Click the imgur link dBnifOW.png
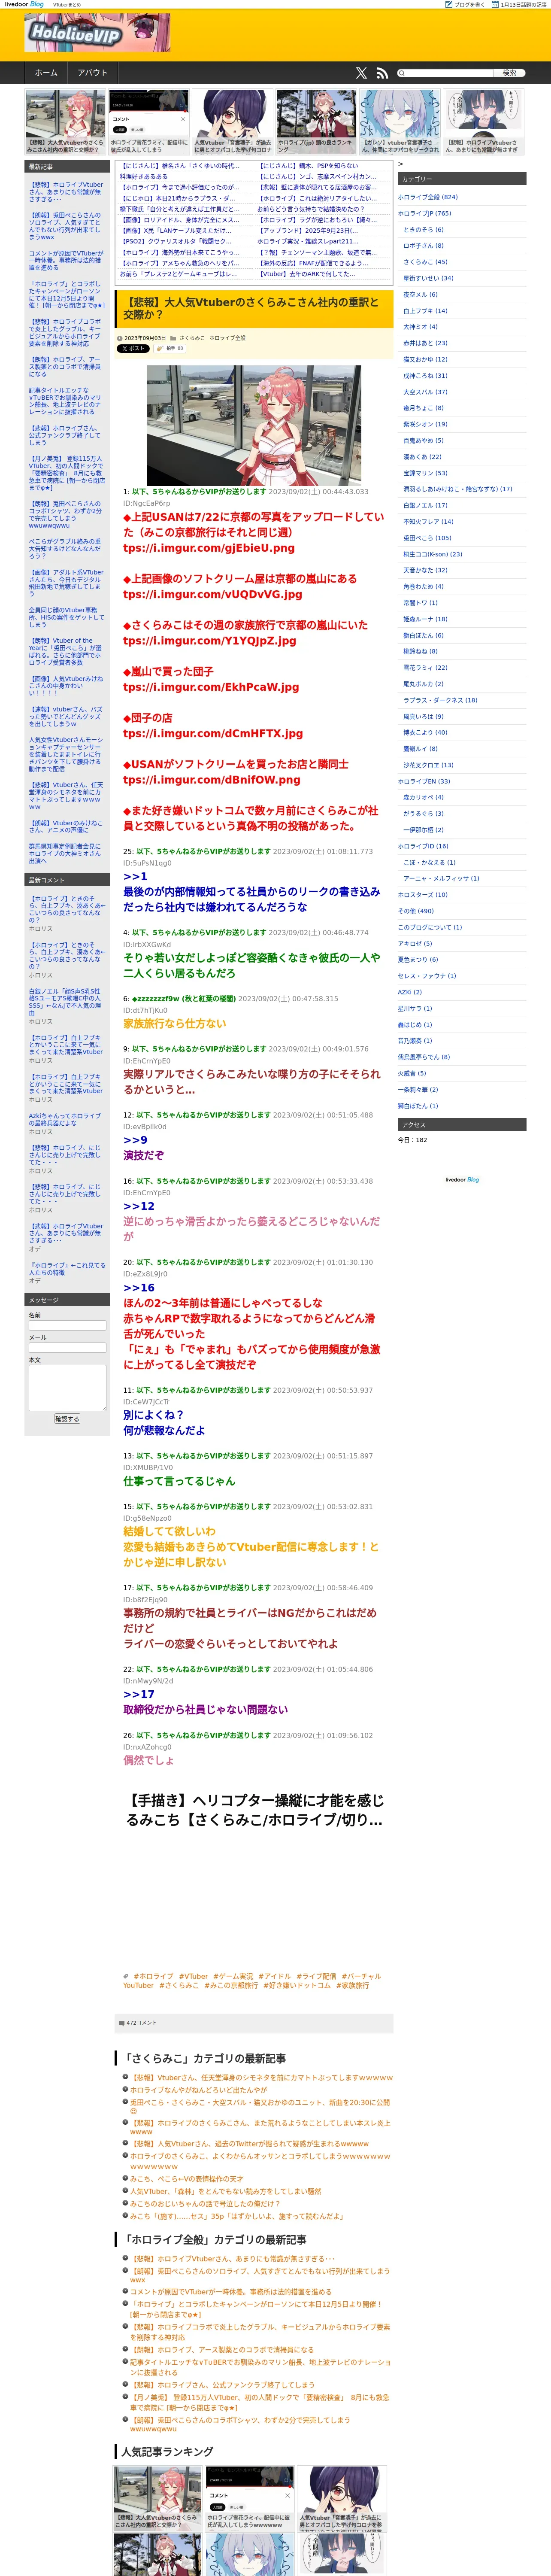 pyautogui.click(x=211, y=780)
